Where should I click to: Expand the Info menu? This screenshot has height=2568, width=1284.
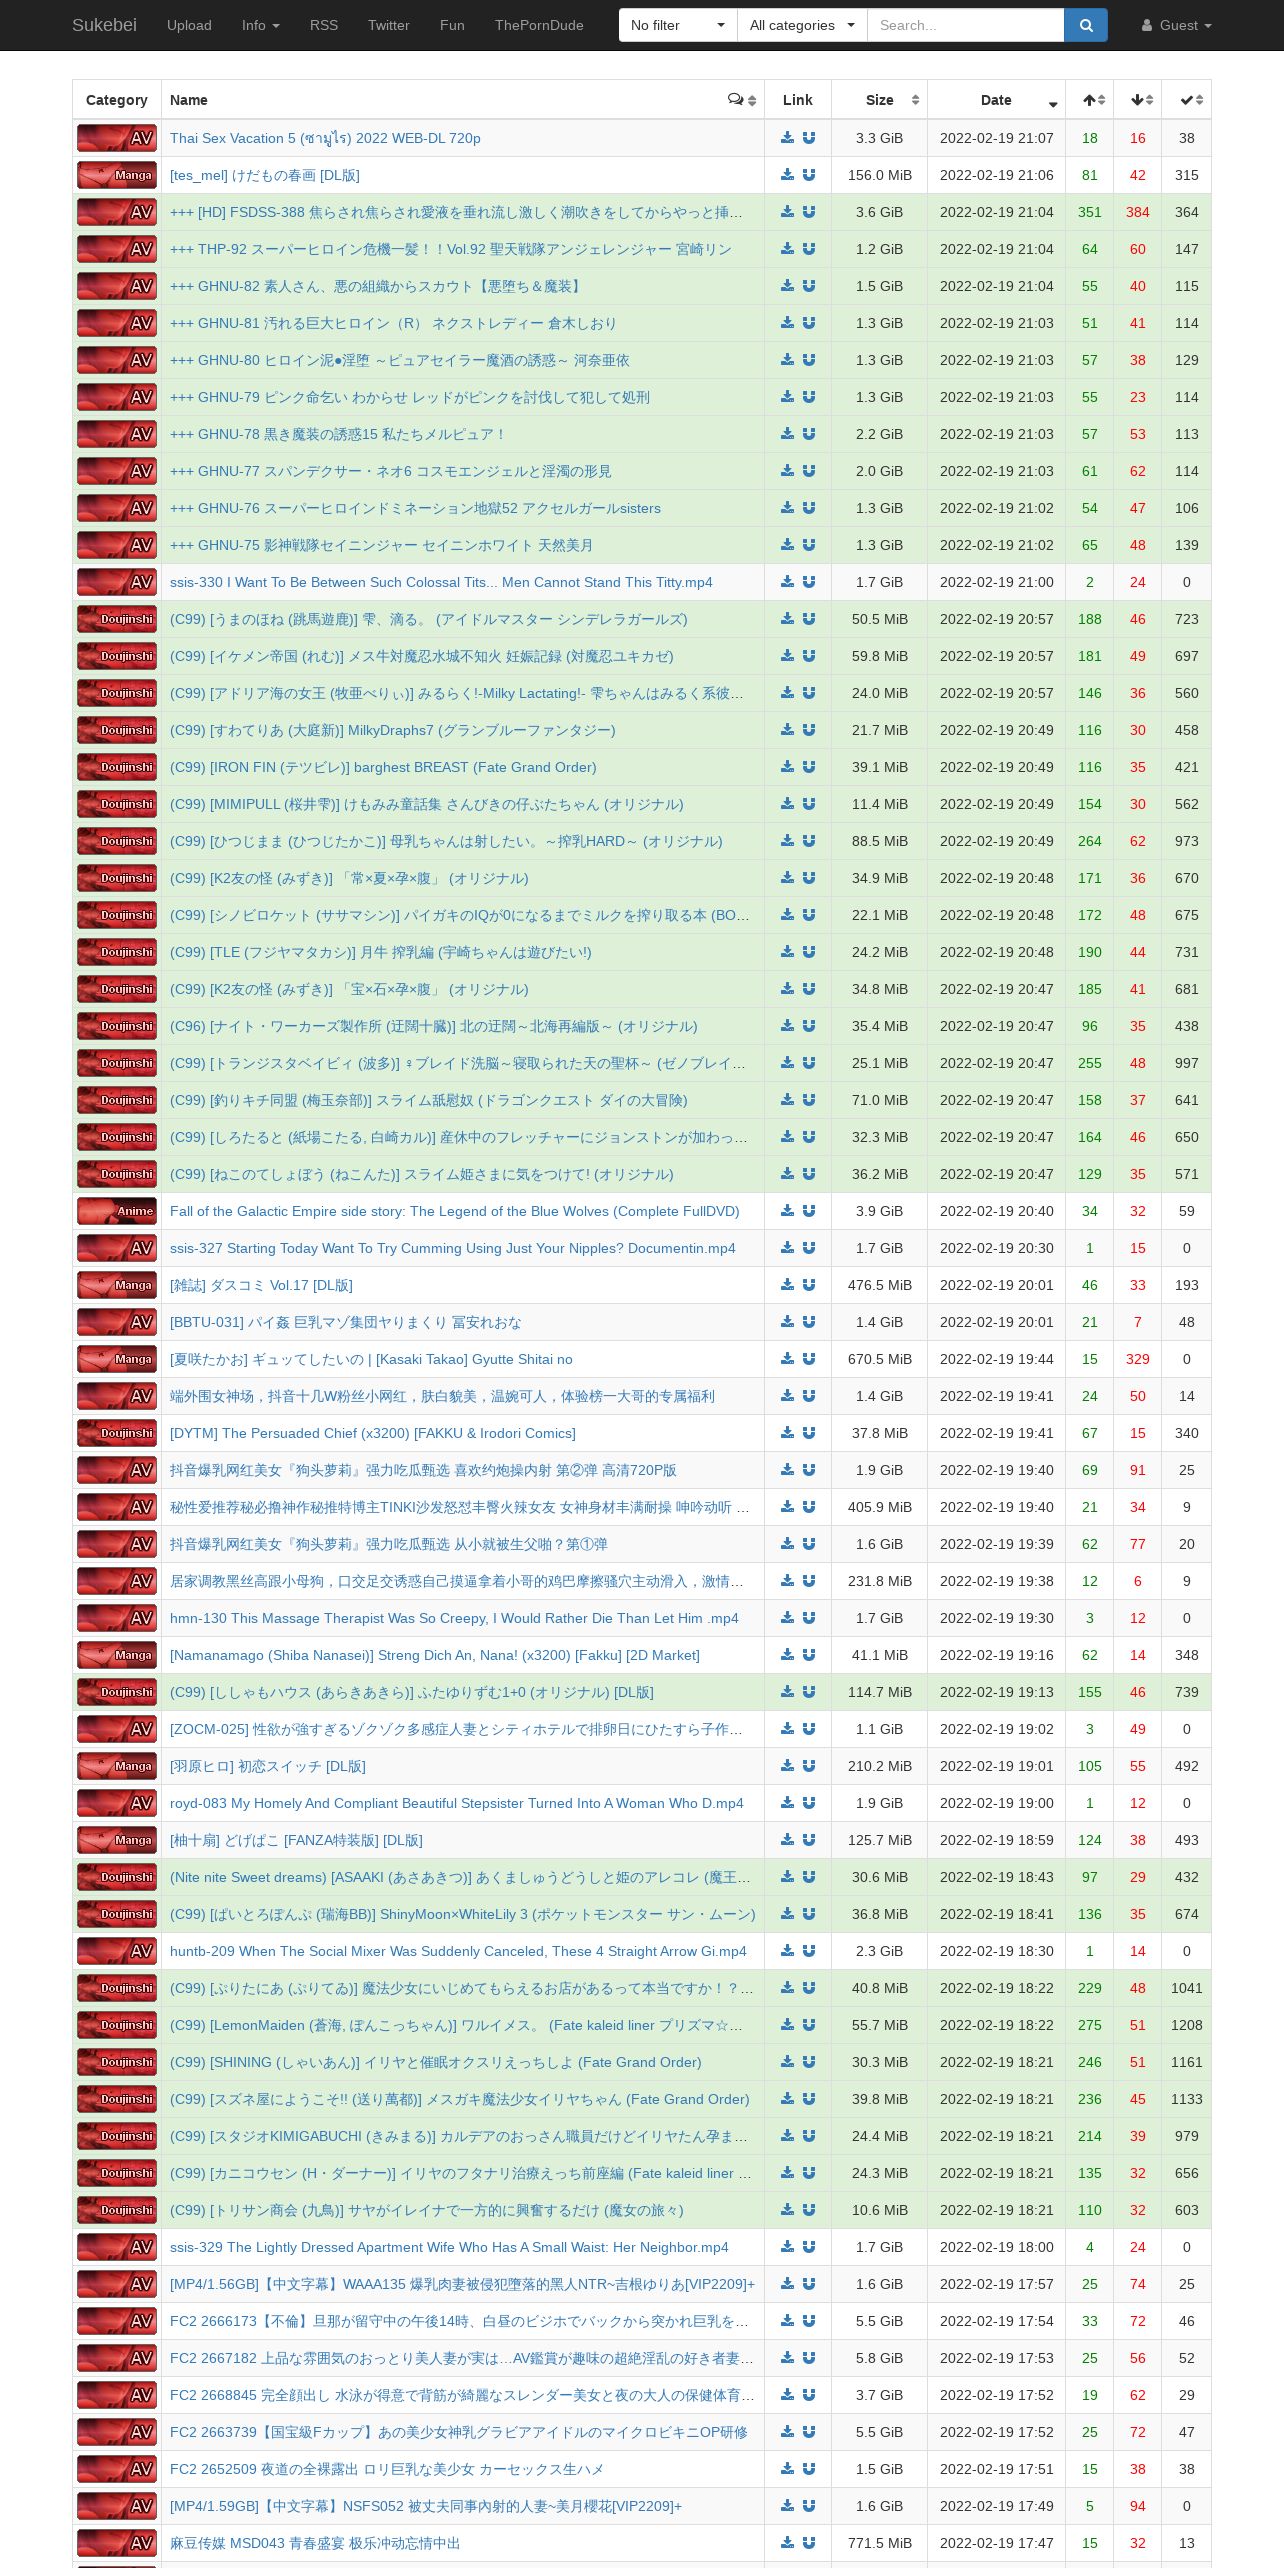(261, 25)
